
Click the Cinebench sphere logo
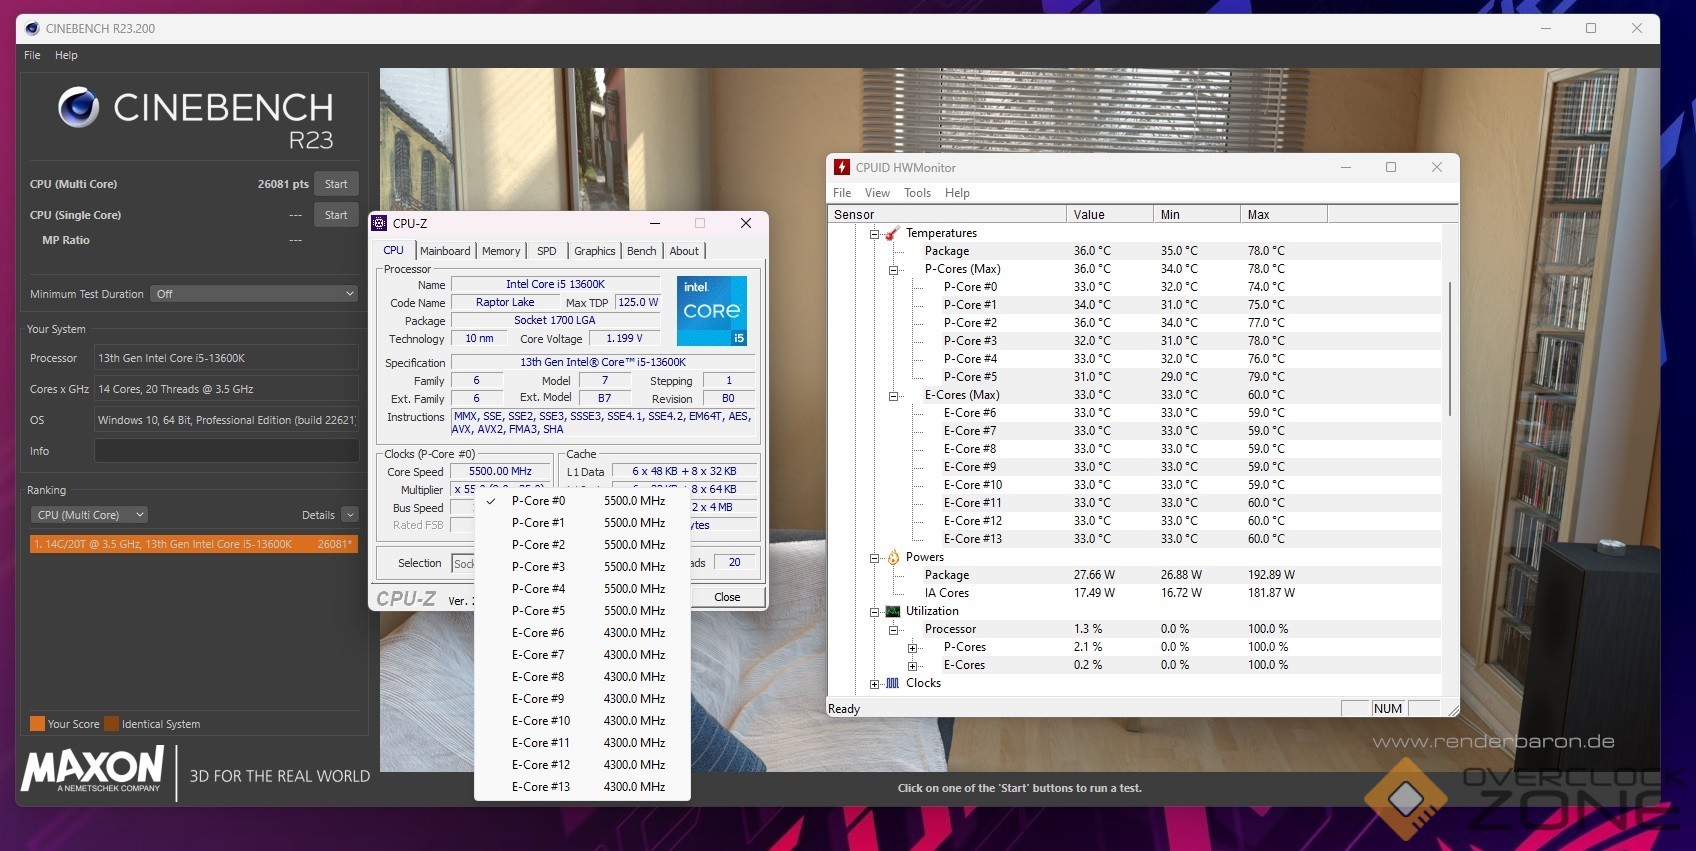pos(78,107)
